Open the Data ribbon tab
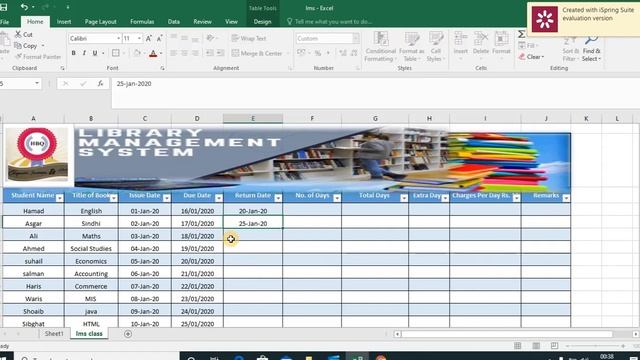The width and height of the screenshot is (640, 360). pyautogui.click(x=173, y=22)
